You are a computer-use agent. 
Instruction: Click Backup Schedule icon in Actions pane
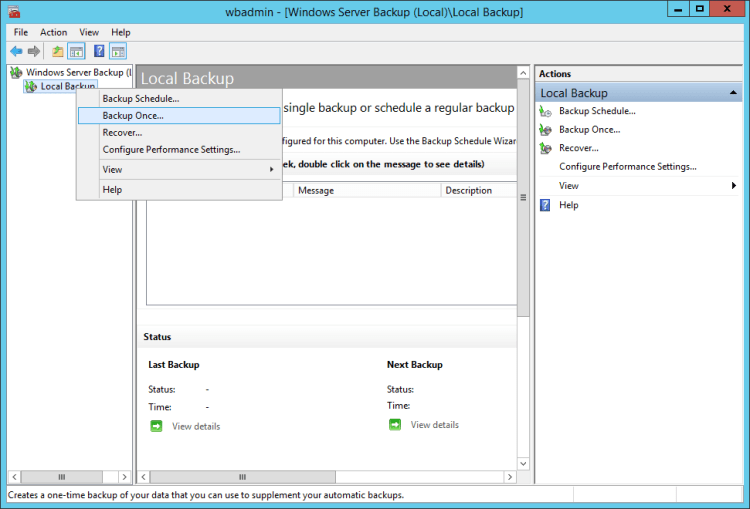545,111
